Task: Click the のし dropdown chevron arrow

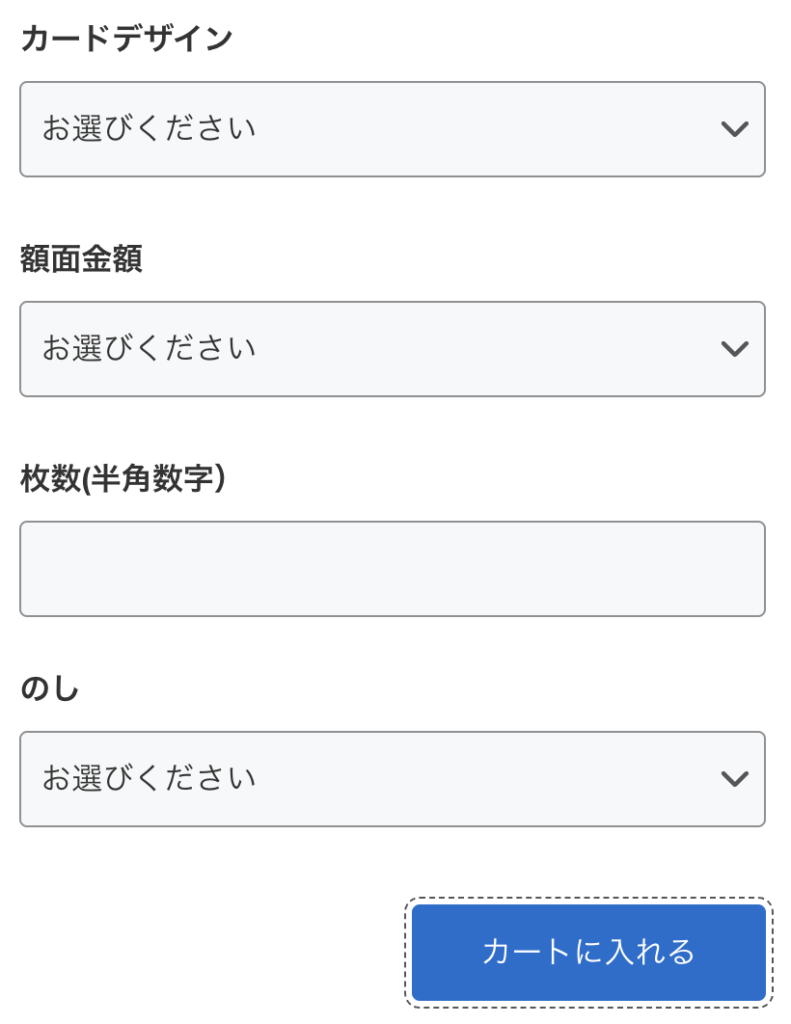Action: [734, 779]
